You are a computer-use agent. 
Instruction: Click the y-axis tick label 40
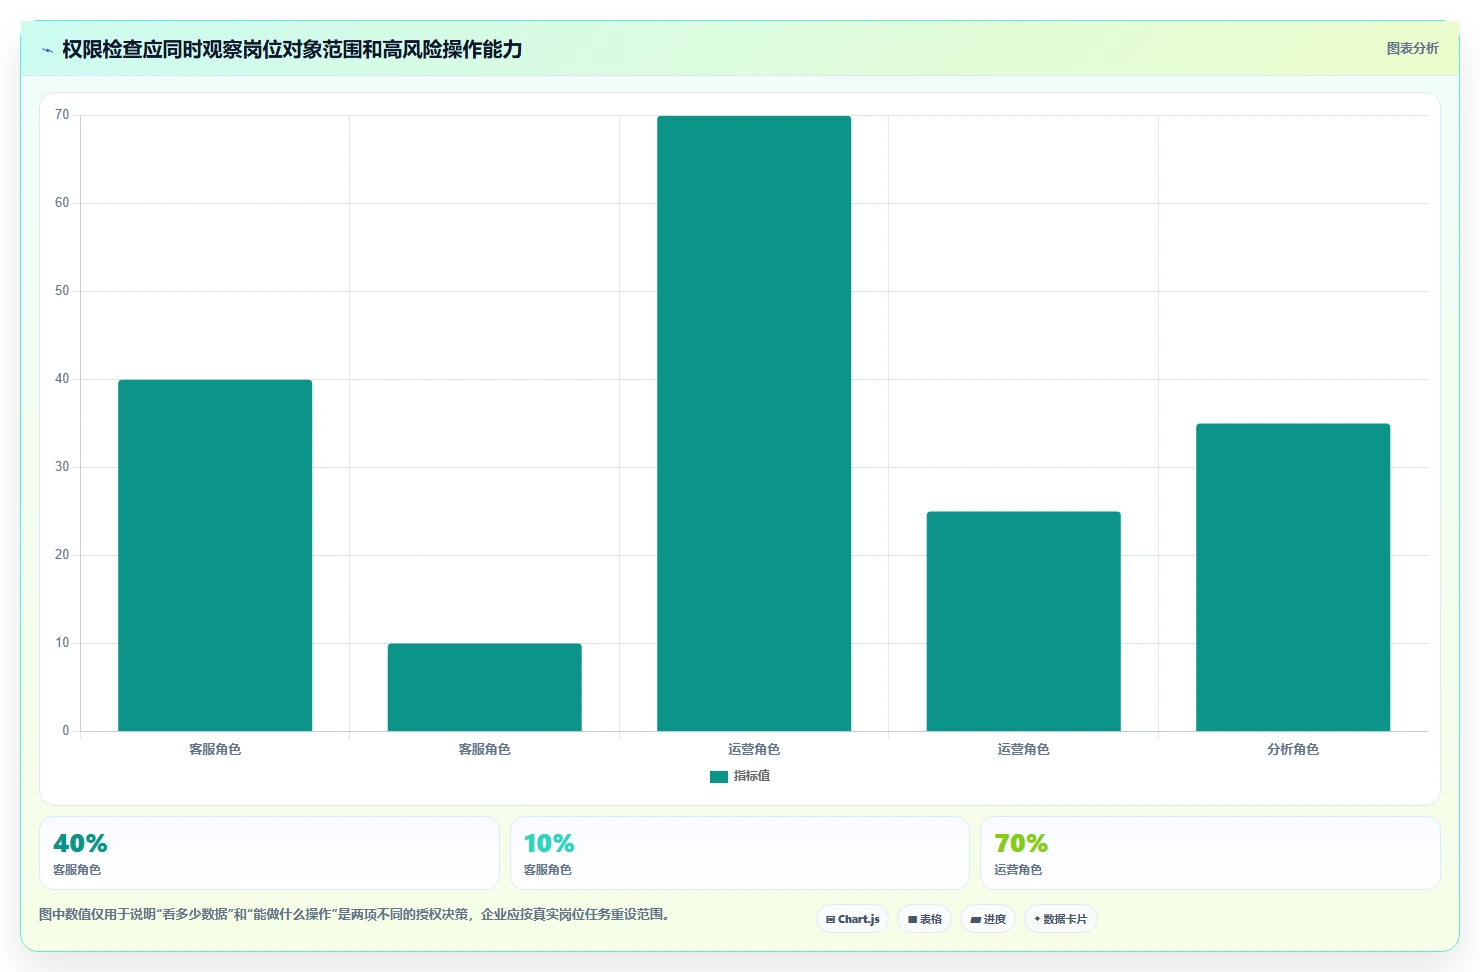pyautogui.click(x=62, y=379)
